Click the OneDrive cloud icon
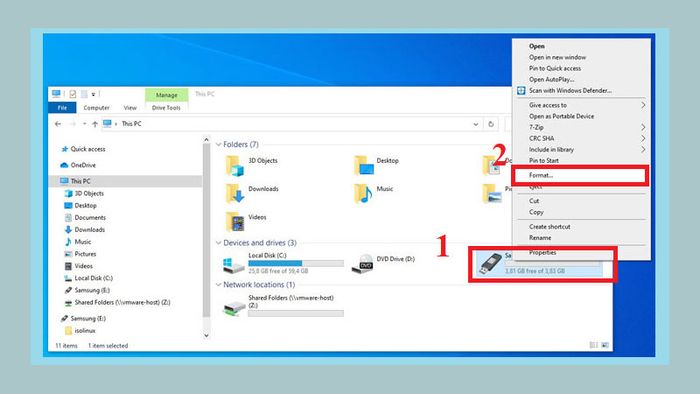The width and height of the screenshot is (700, 394). [x=64, y=165]
